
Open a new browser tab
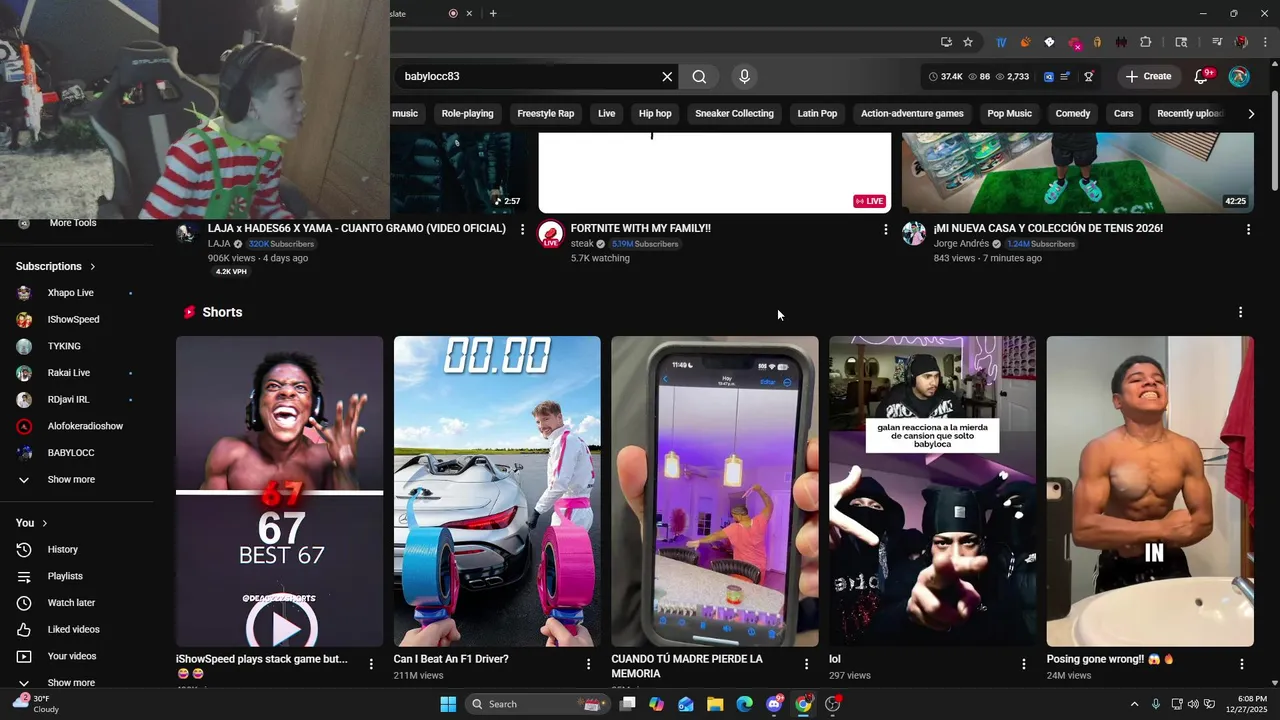pyautogui.click(x=493, y=13)
